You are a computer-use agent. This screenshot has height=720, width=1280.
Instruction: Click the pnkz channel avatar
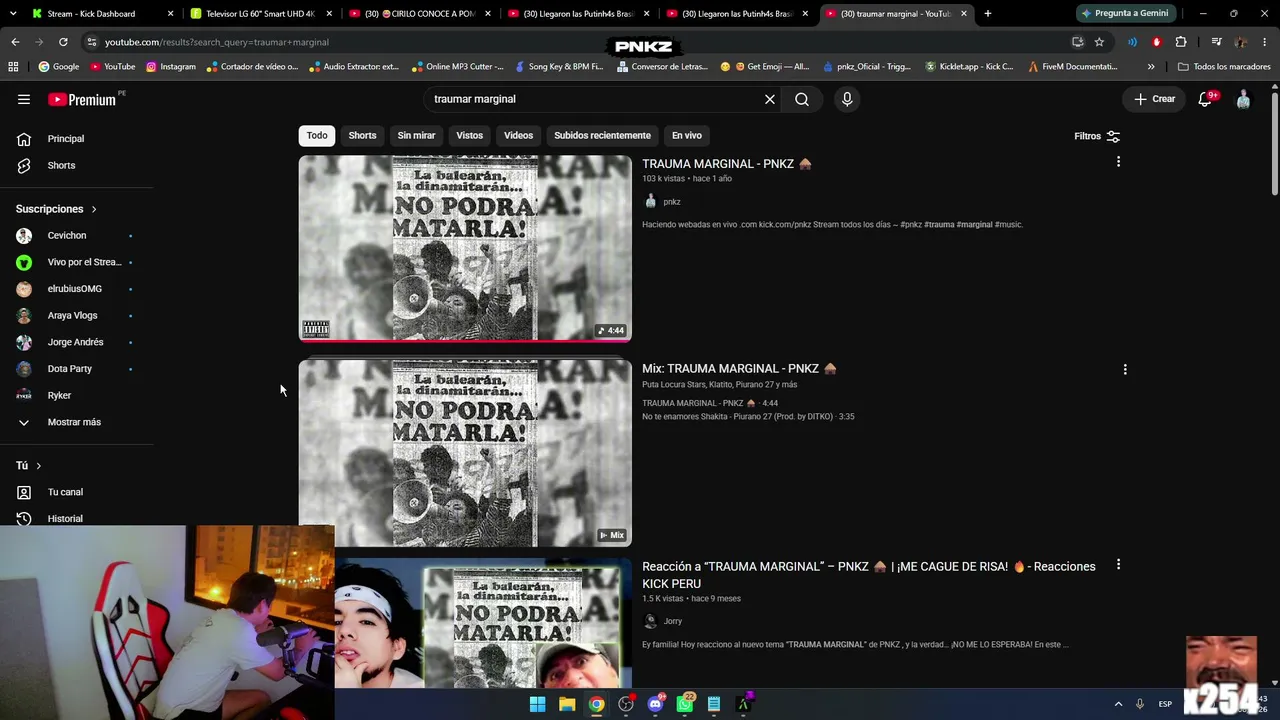pyautogui.click(x=650, y=201)
